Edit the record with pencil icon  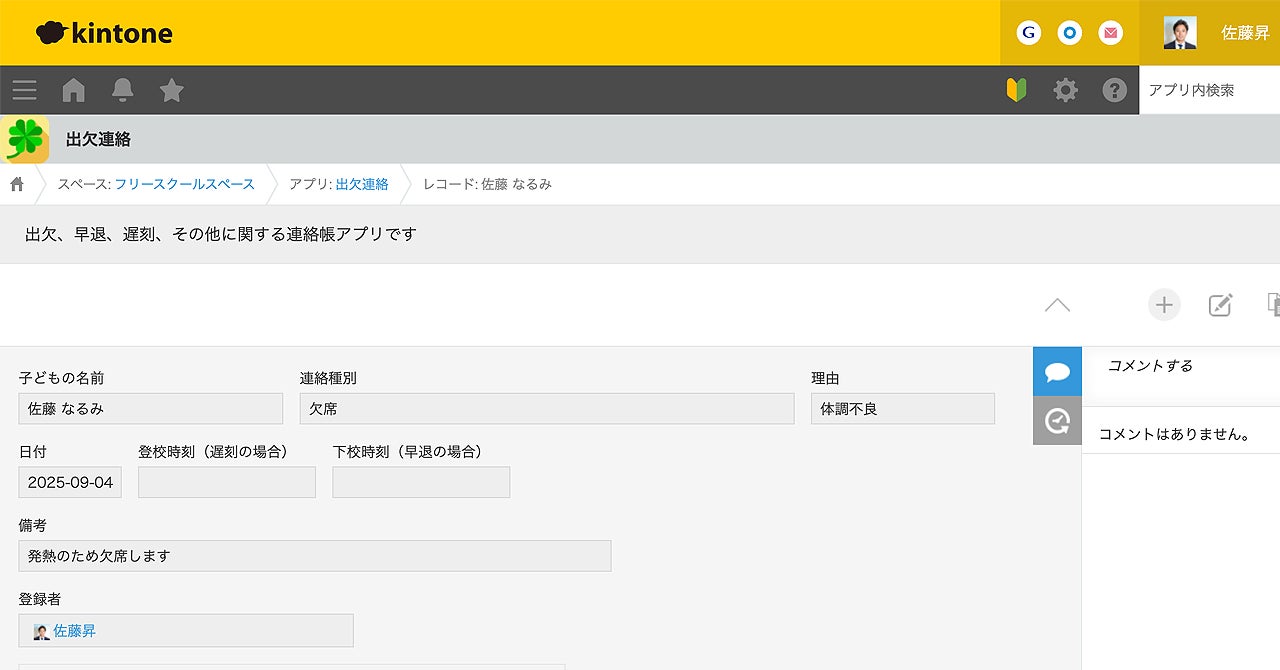1220,305
